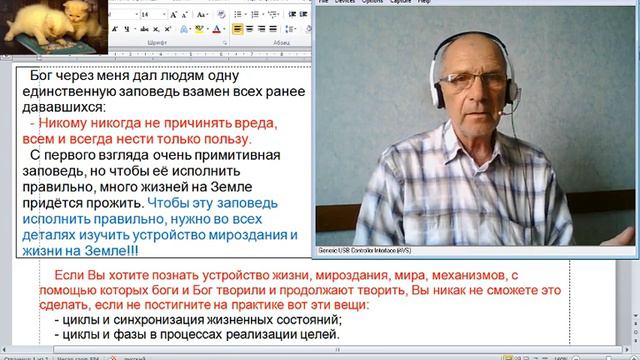Click the red text 'Никому никогда не причинять вреда'
The height and width of the screenshot is (360, 640).
(158, 123)
